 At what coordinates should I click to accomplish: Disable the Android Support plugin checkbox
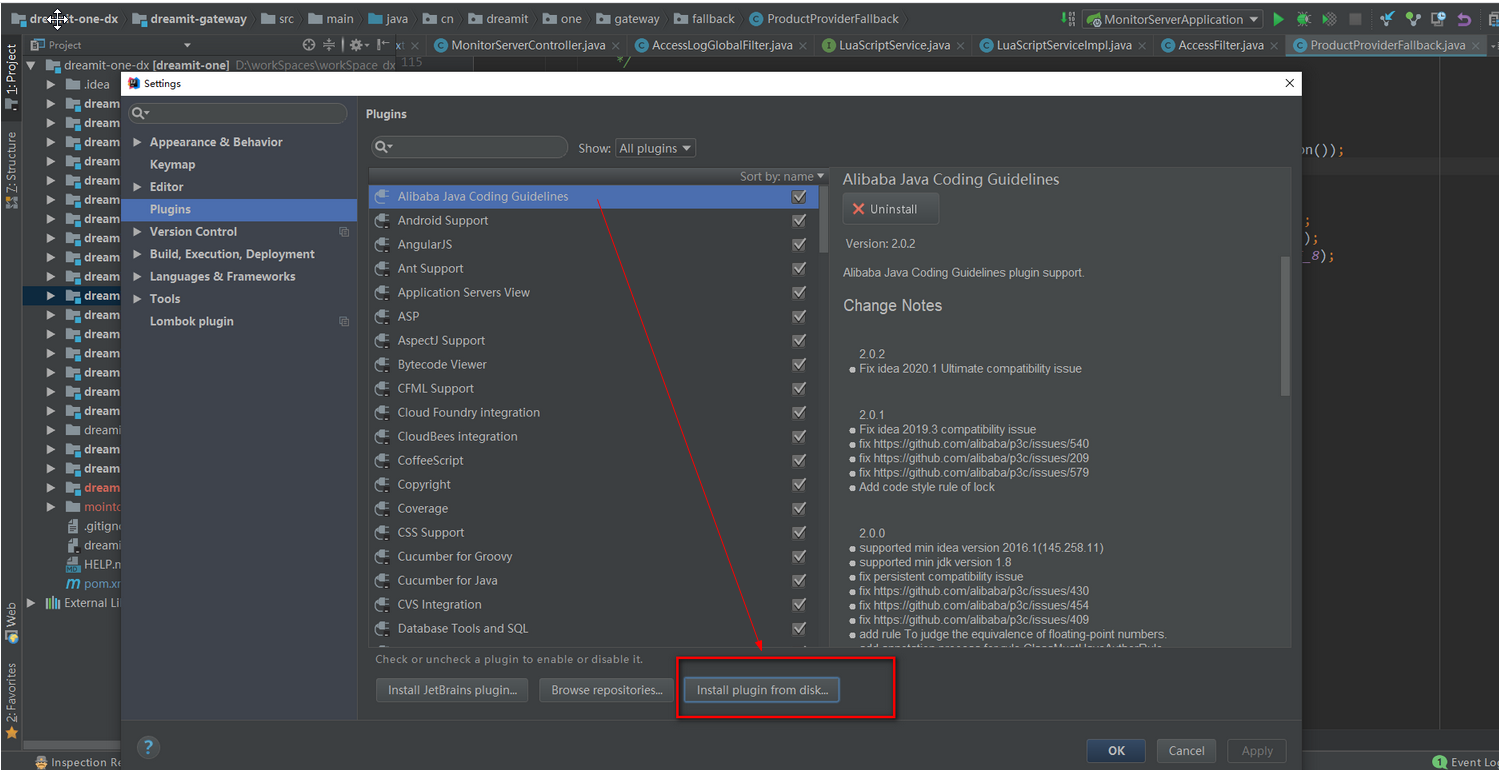click(798, 221)
